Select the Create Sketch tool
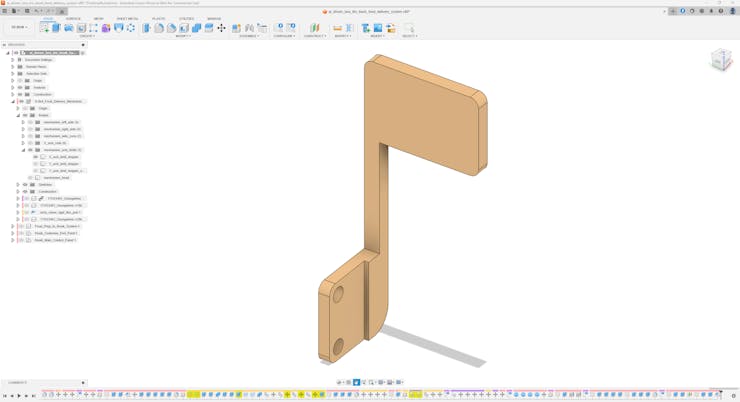 (44, 28)
